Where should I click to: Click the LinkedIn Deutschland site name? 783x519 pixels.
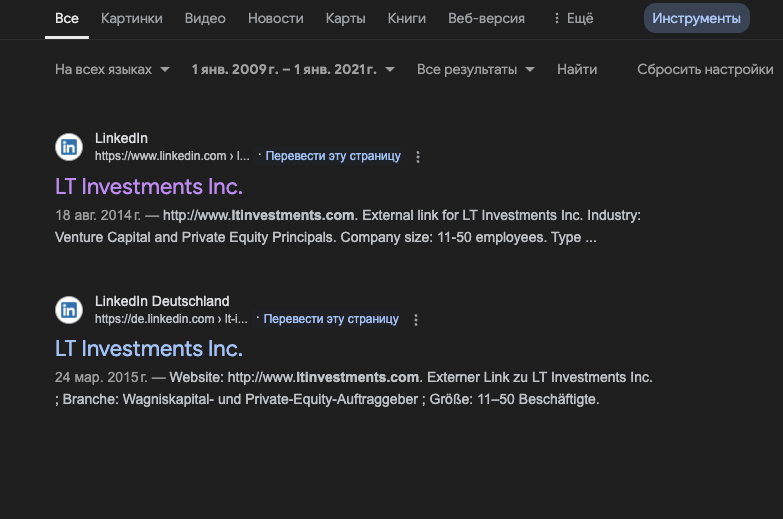[162, 301]
